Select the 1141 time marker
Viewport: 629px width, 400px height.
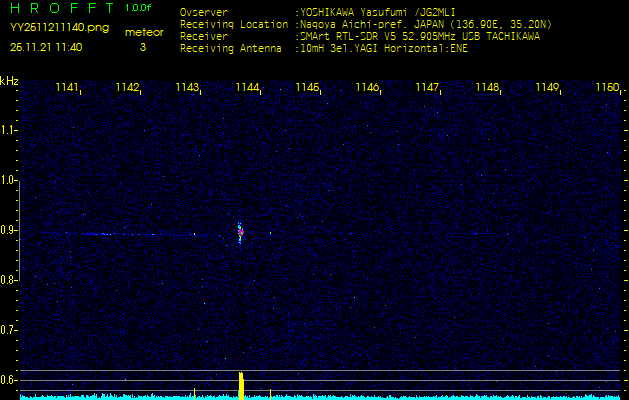pos(68,88)
